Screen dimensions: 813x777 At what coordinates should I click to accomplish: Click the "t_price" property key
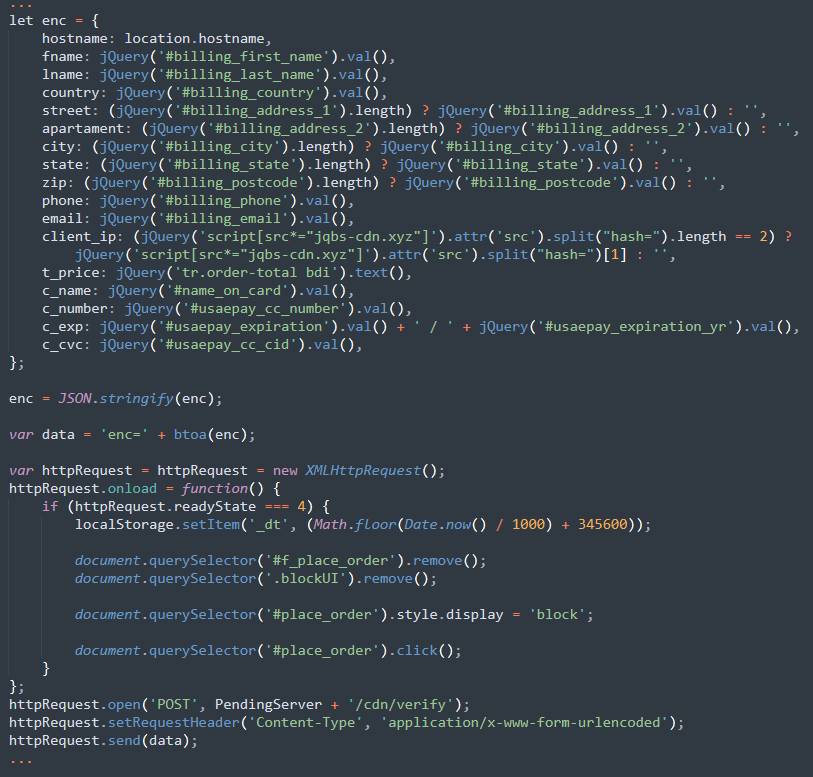tap(71, 273)
